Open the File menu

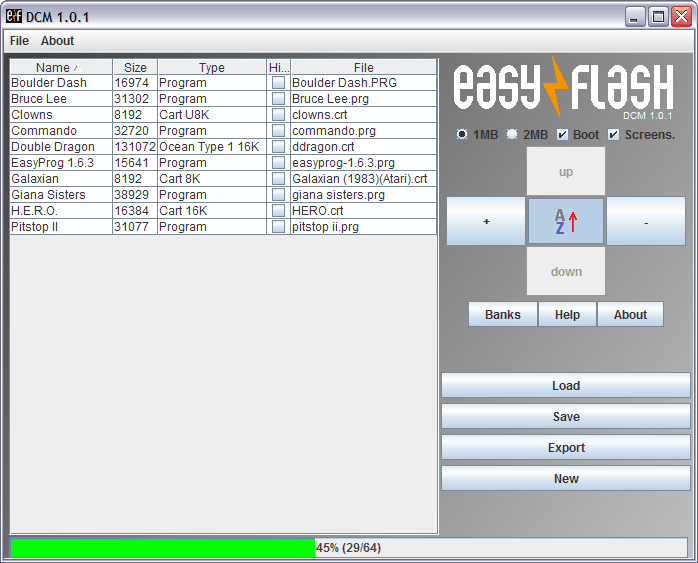19,41
